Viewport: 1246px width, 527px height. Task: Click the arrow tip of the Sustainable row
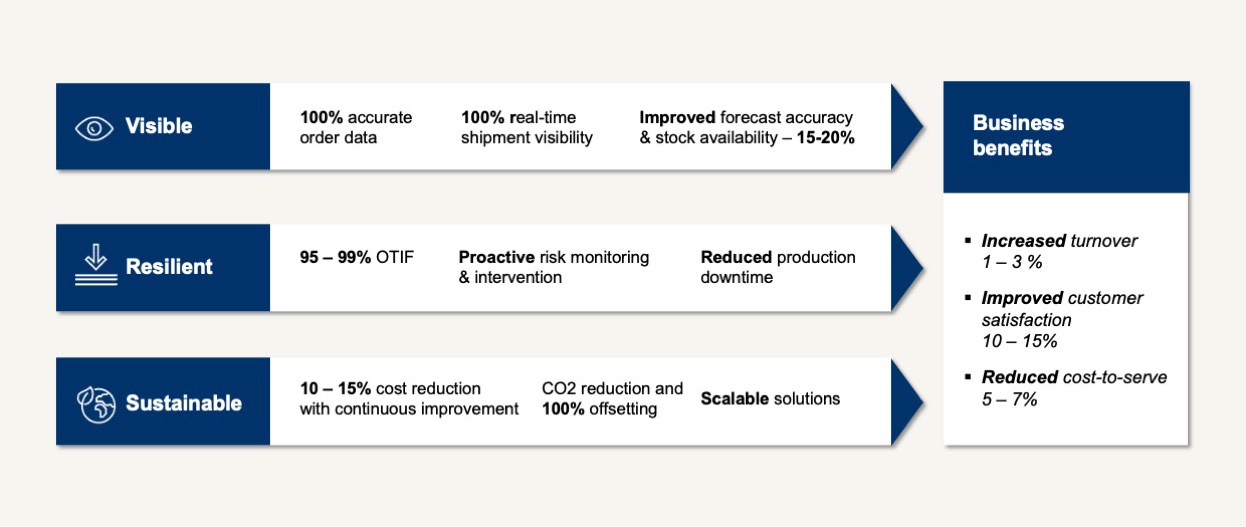coord(908,401)
